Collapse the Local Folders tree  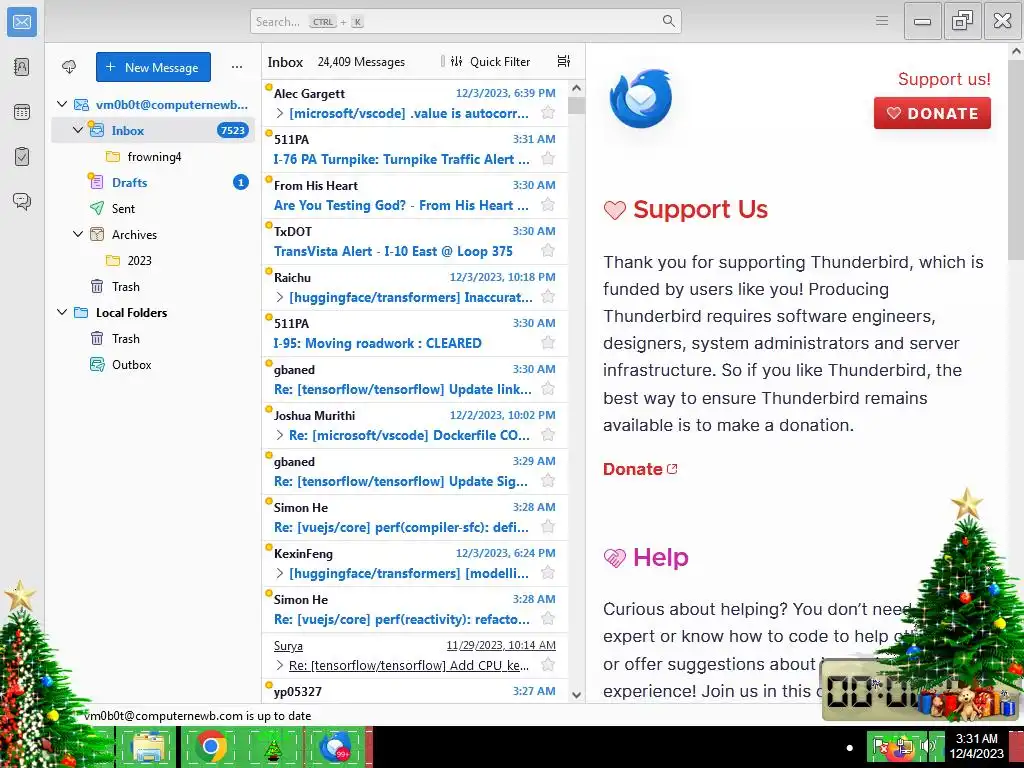pos(62,312)
